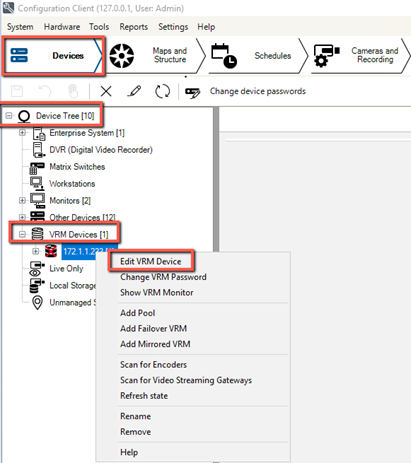Click the Undo toolbar icon

click(x=45, y=91)
